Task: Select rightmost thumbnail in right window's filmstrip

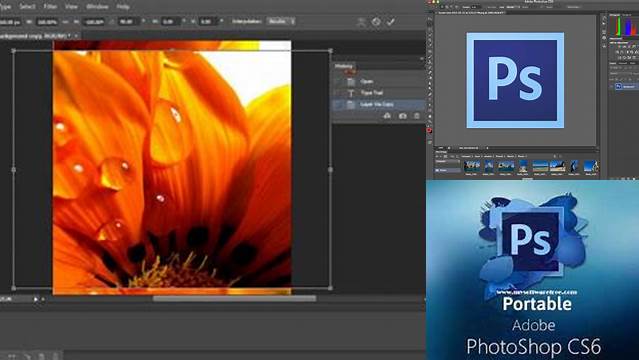Action: [x=591, y=166]
